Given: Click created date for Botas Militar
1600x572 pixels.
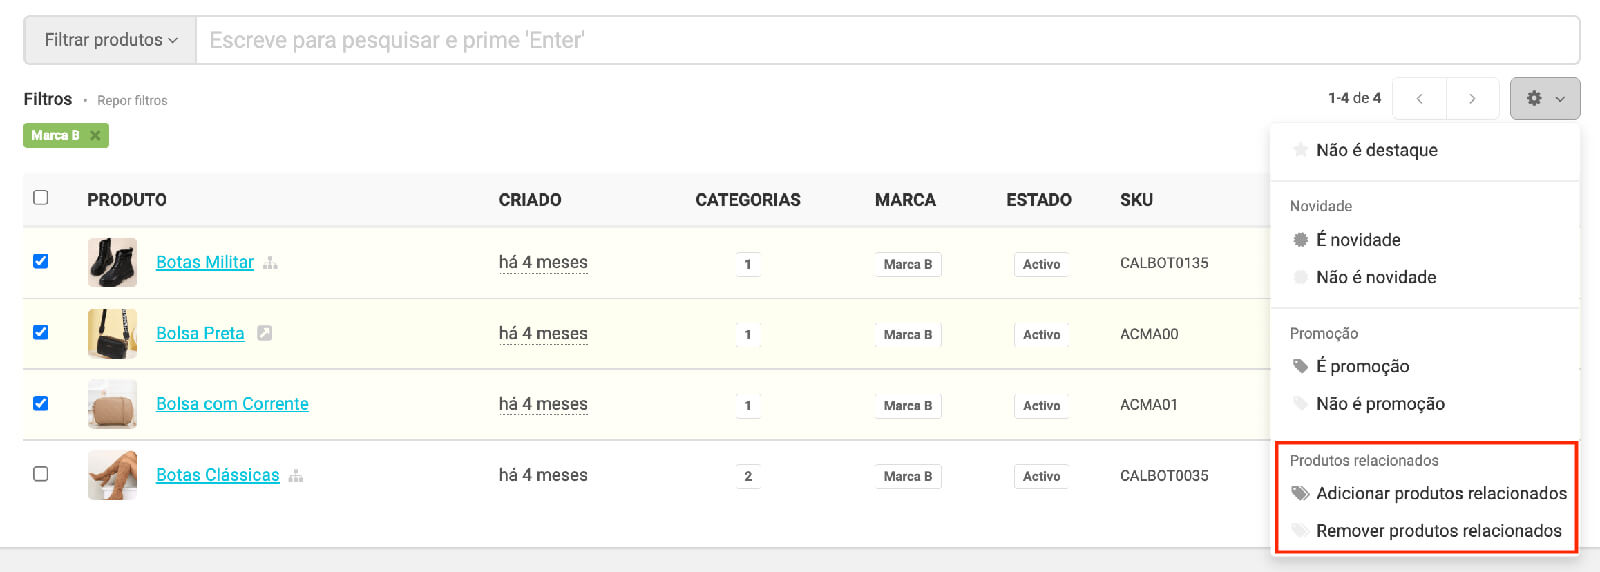Looking at the screenshot, I should pos(543,262).
